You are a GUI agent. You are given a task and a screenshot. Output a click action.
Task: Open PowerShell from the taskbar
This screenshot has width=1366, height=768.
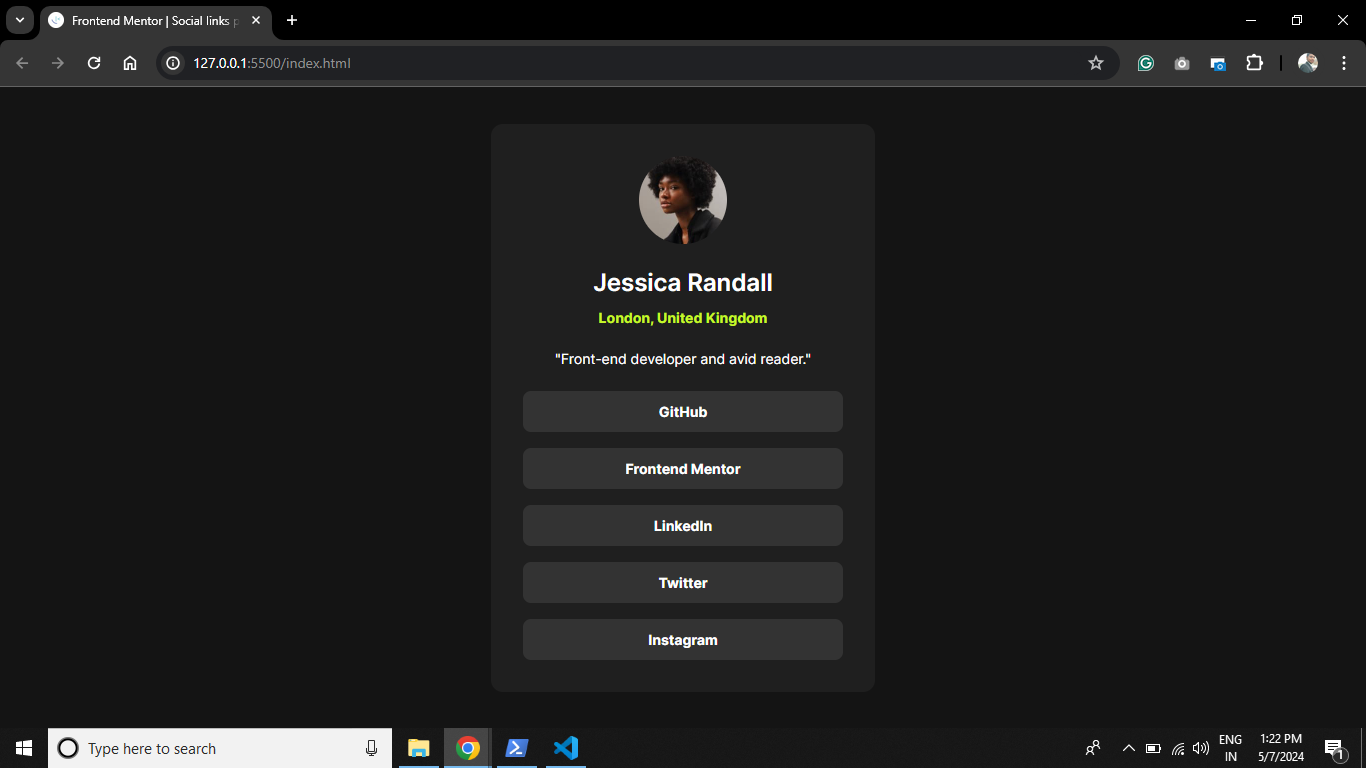(x=517, y=748)
